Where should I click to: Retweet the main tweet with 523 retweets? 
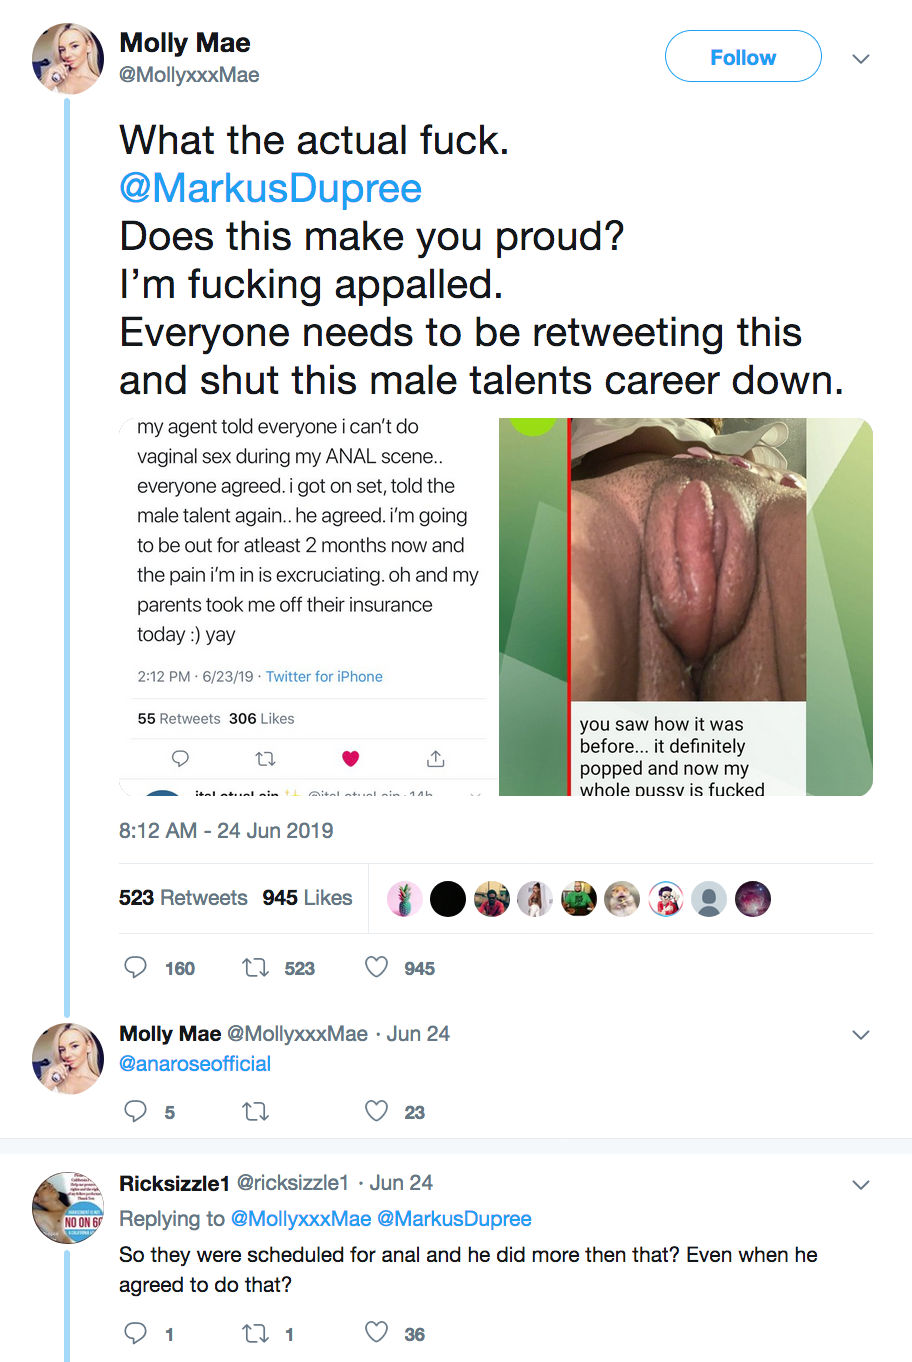tap(255, 967)
